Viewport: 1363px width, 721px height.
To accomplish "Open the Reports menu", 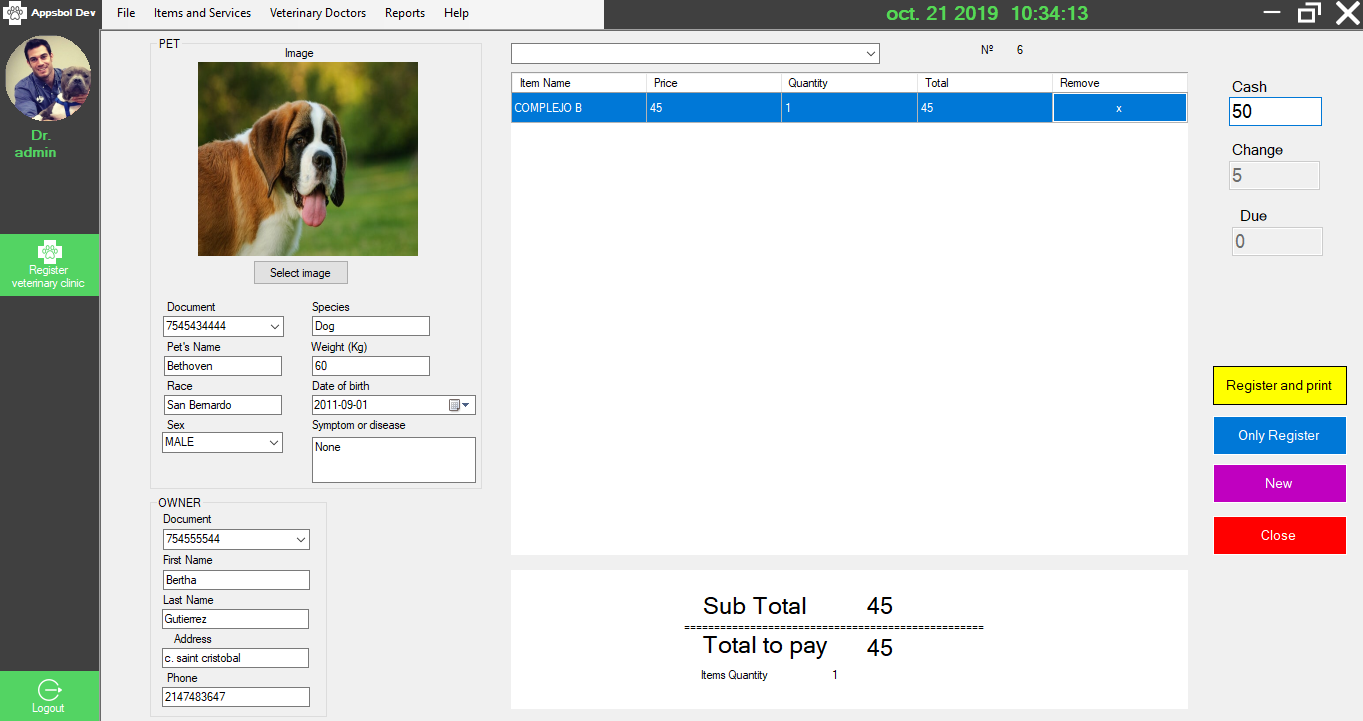I will pyautogui.click(x=404, y=13).
